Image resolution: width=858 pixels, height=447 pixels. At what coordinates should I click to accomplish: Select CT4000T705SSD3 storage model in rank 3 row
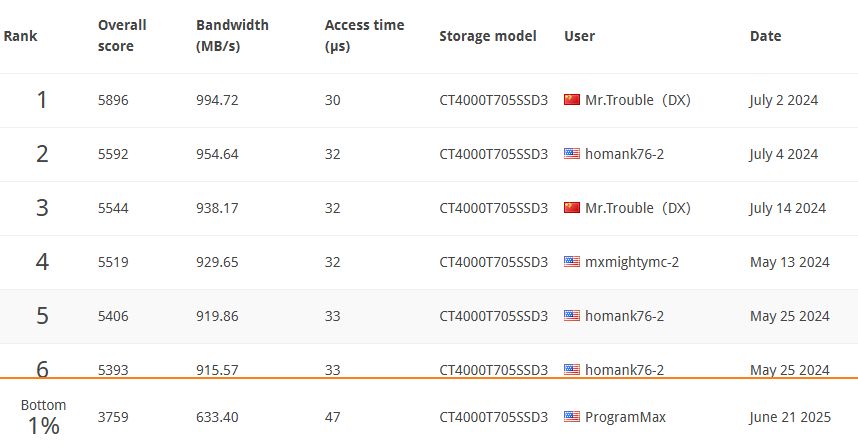point(494,208)
